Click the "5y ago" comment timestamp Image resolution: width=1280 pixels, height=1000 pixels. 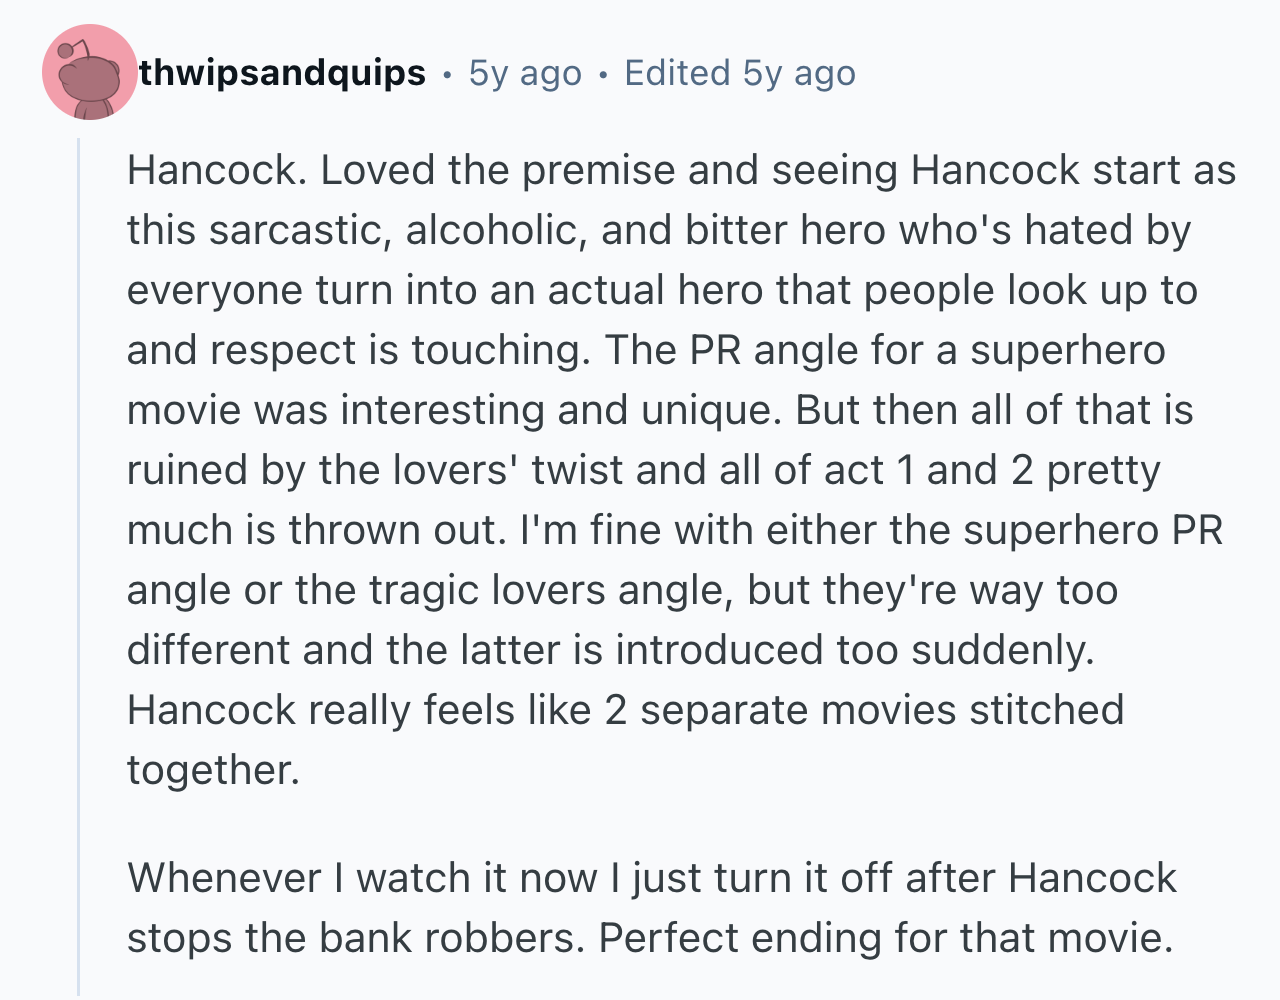click(525, 73)
